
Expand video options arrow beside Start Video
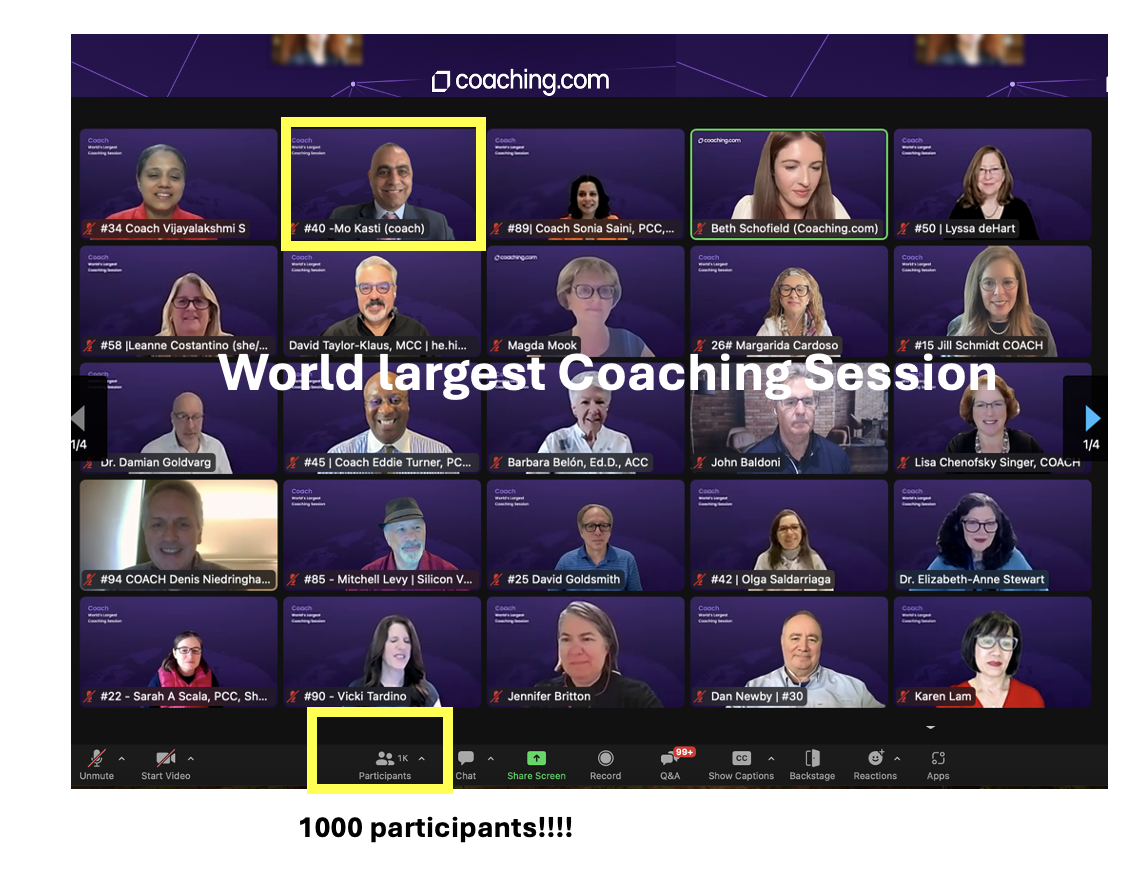[x=191, y=758]
